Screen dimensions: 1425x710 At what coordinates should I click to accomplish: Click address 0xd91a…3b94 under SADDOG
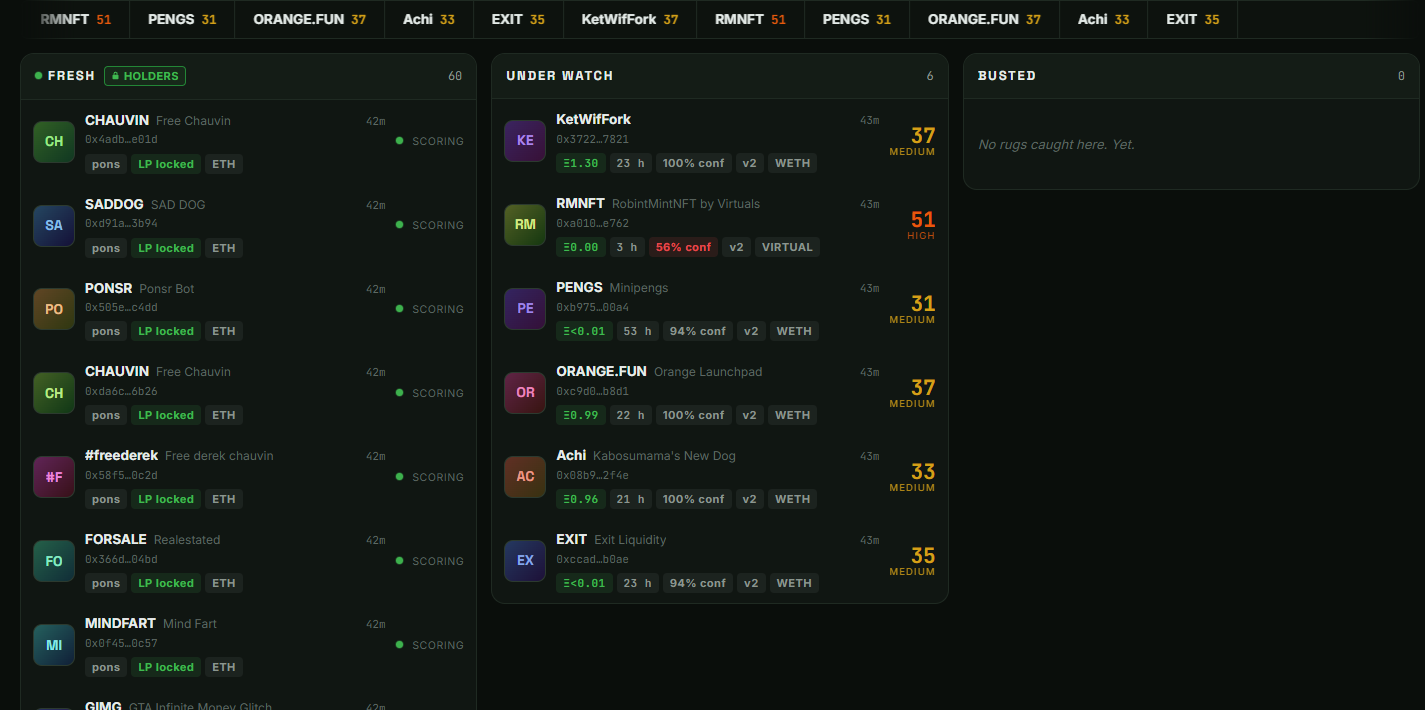121,223
